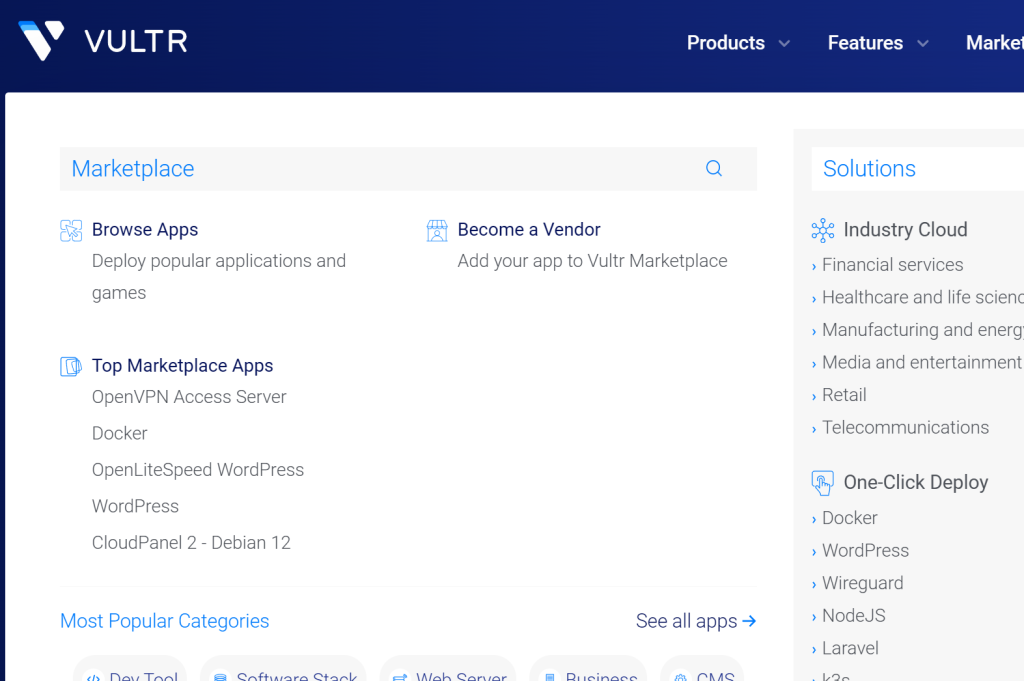1024x681 pixels.
Task: Select Wireguard under One-Click Deploy
Action: (863, 584)
